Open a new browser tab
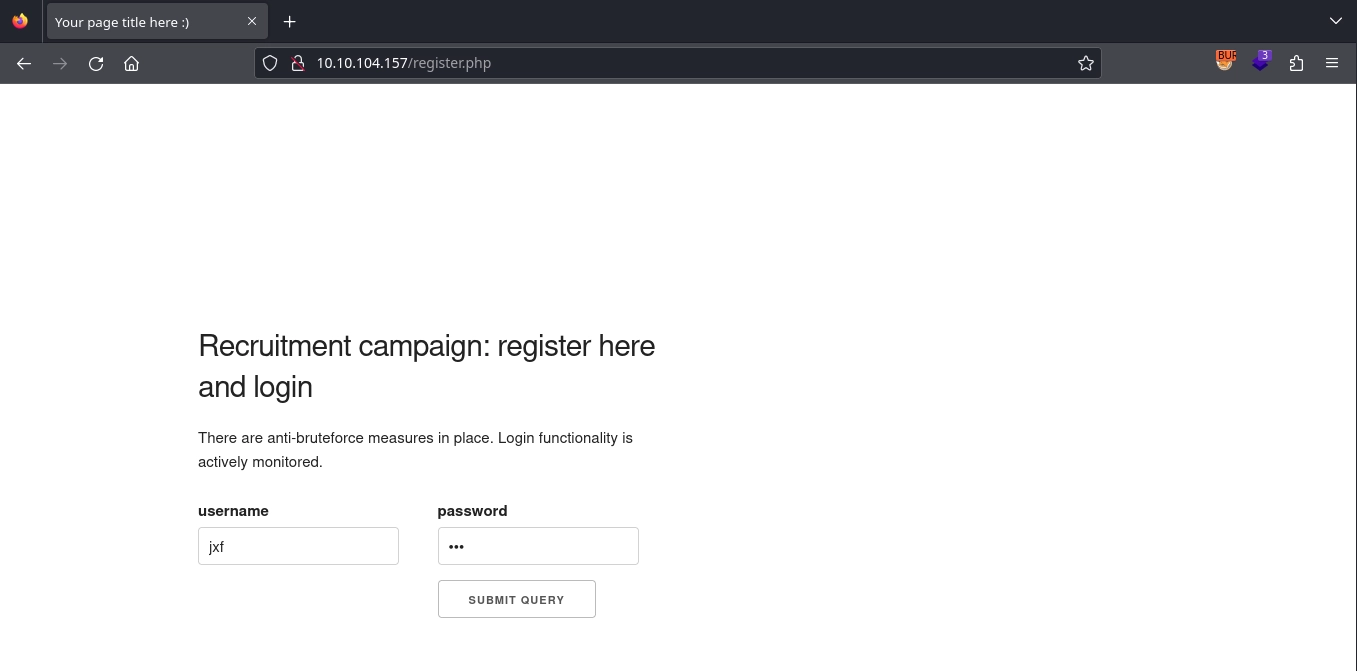Image resolution: width=1357 pixels, height=671 pixels. pyautogui.click(x=289, y=22)
